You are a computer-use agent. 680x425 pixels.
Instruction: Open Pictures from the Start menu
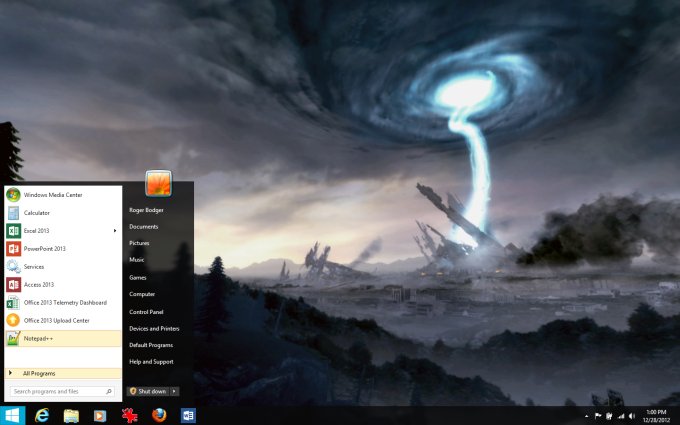139,243
